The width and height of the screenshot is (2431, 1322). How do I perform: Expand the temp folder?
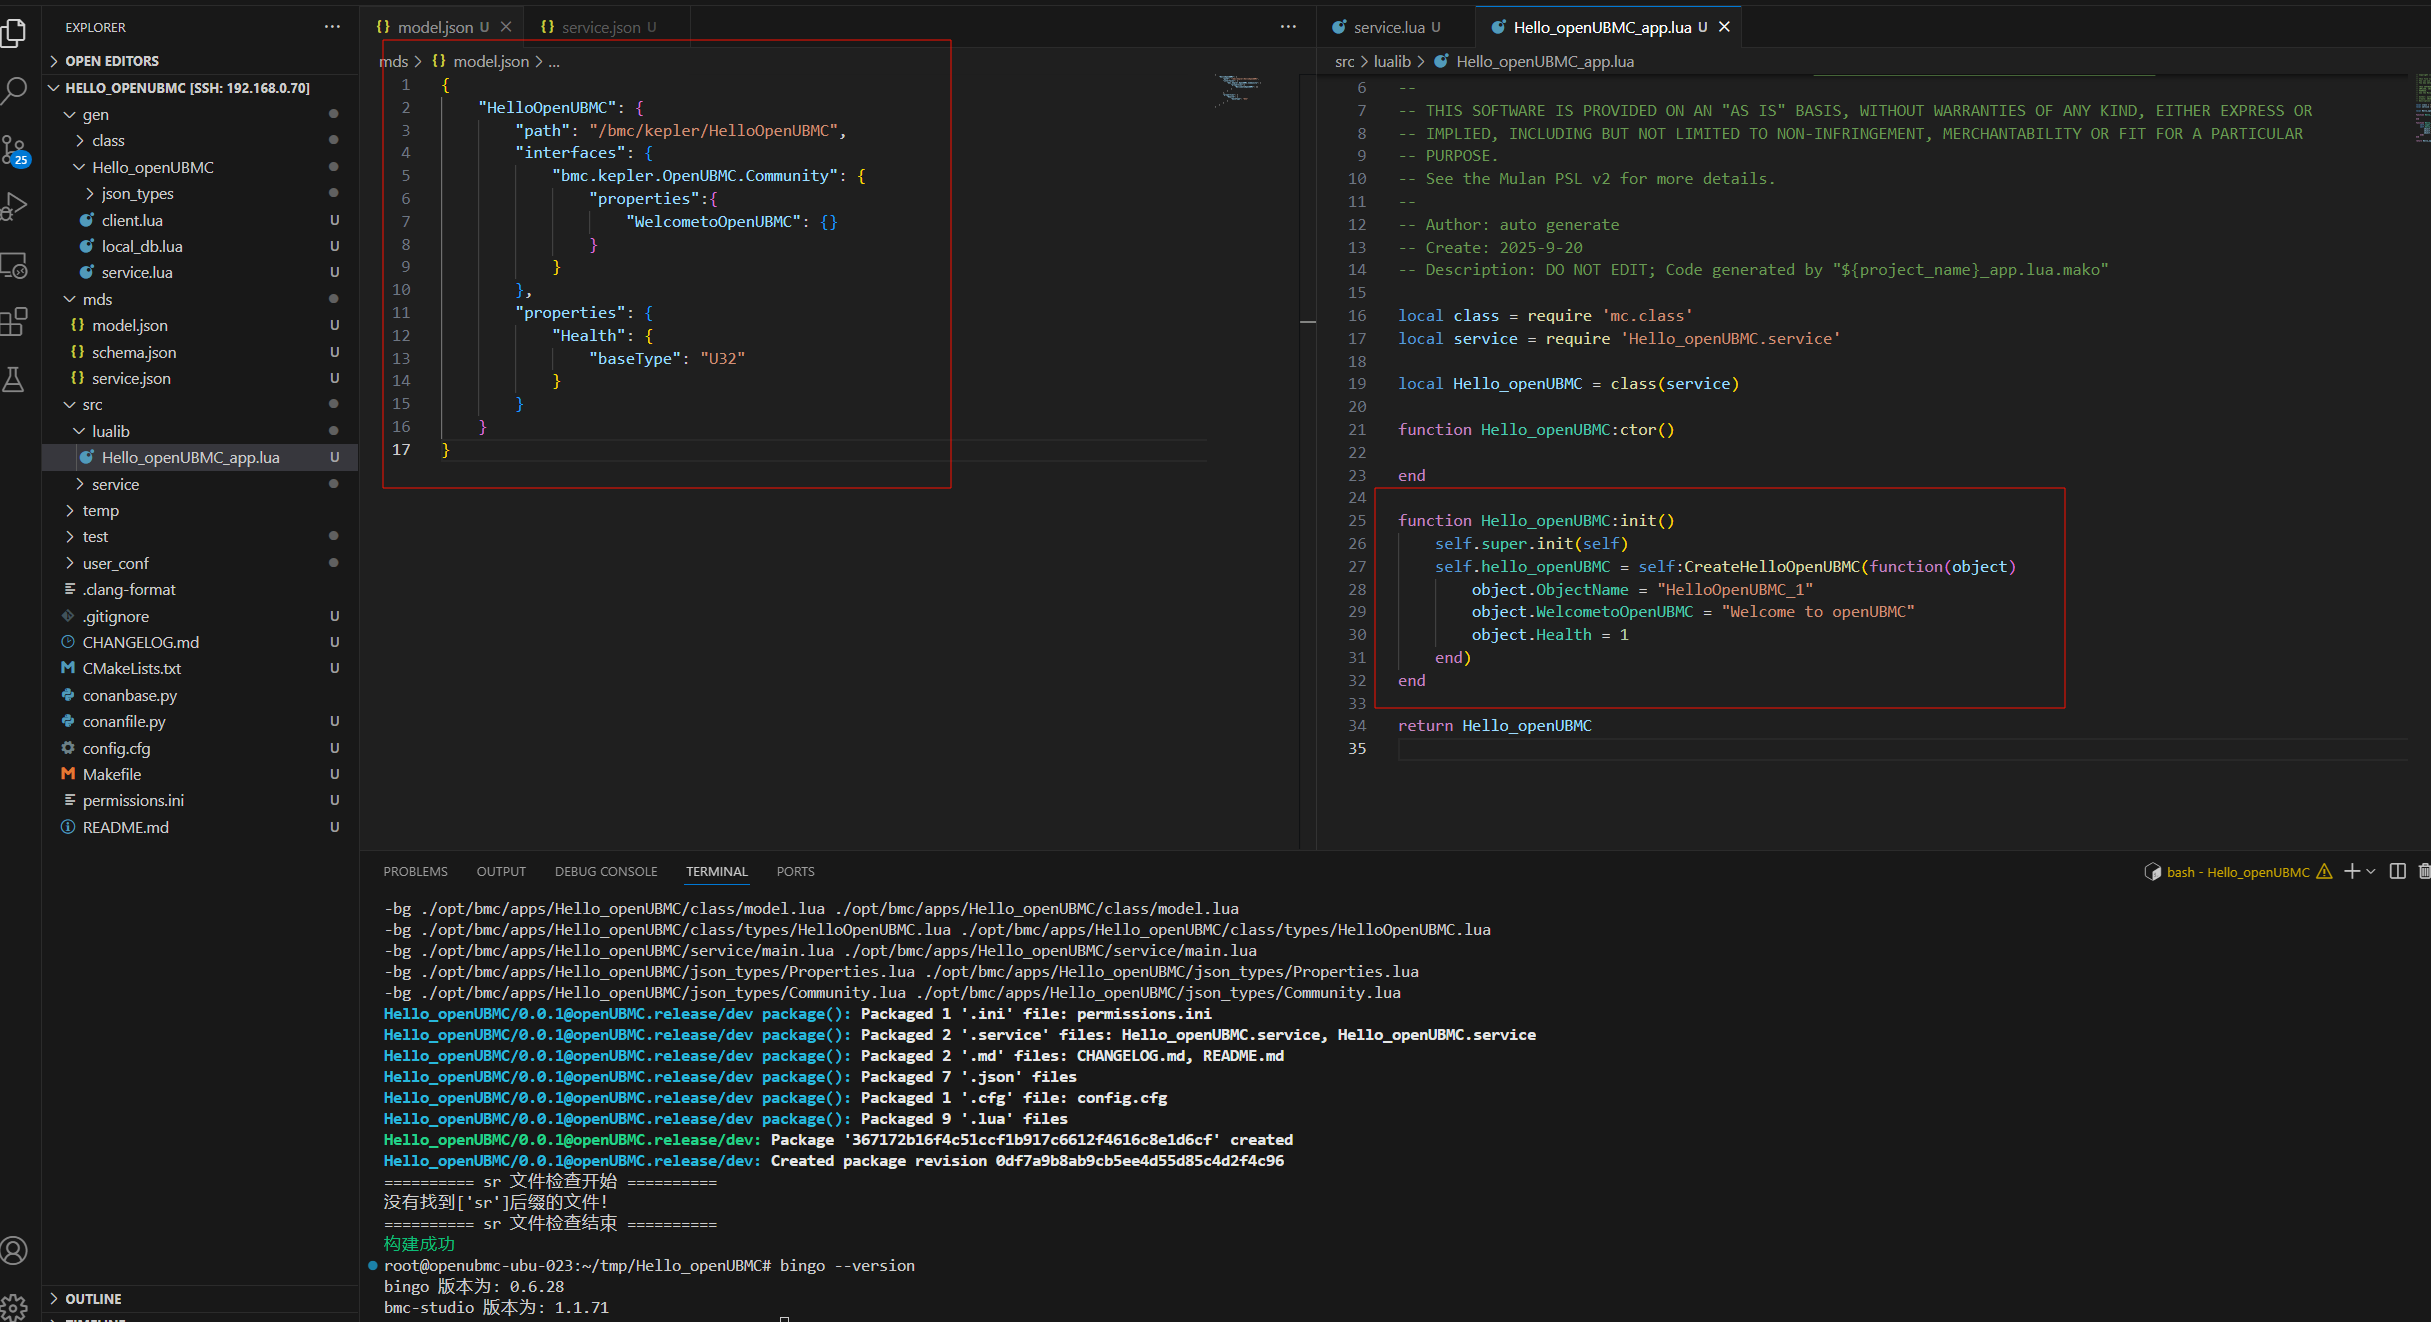point(100,510)
